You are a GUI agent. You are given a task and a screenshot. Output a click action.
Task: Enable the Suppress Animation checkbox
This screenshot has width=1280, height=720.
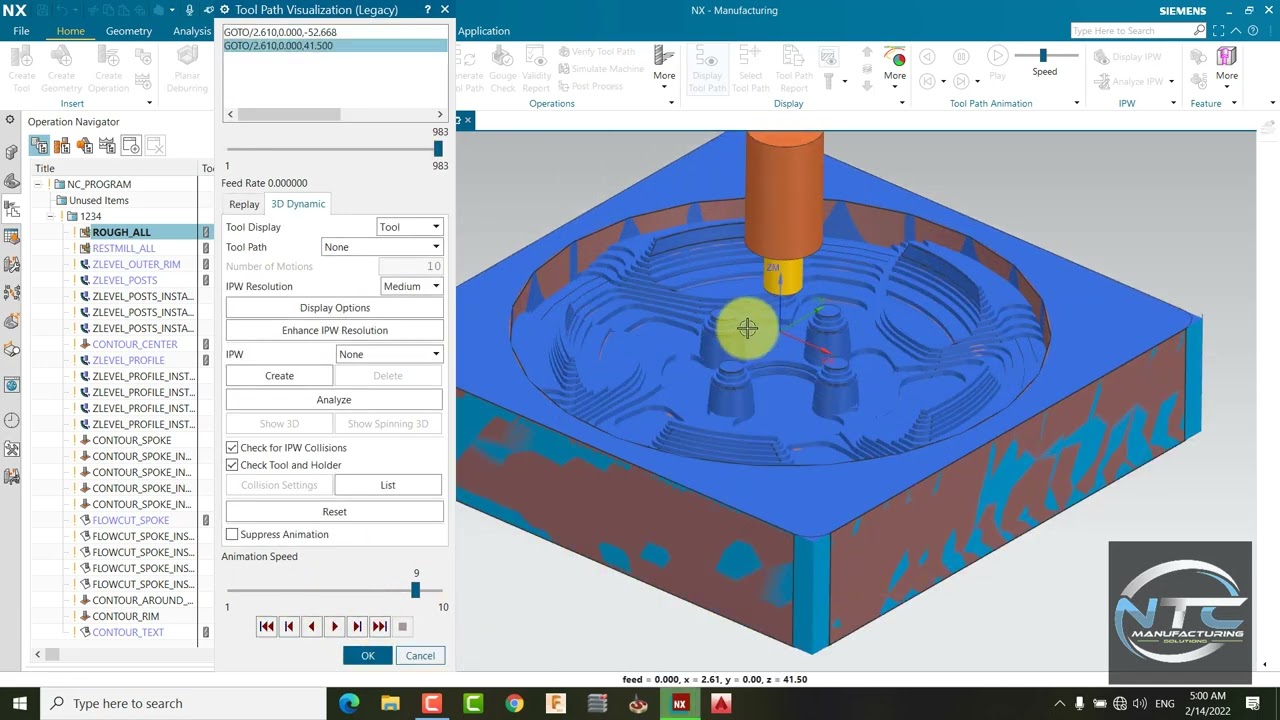[232, 535]
